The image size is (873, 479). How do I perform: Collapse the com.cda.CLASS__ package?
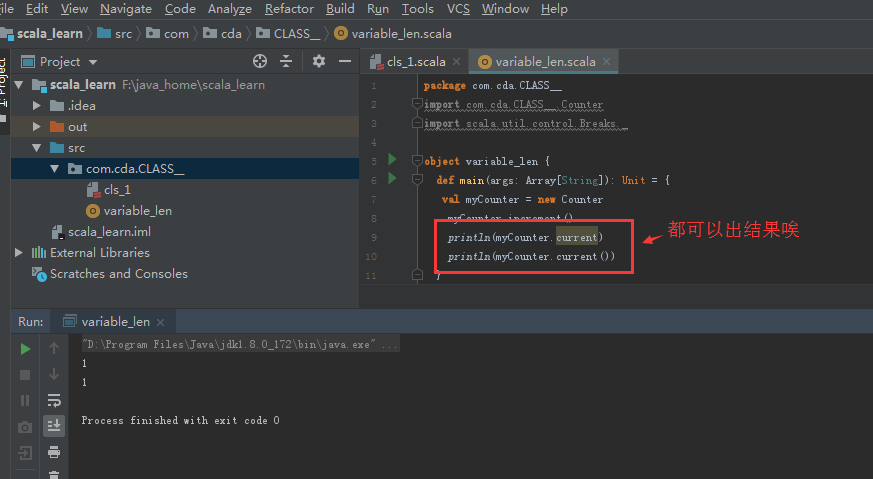click(55, 169)
